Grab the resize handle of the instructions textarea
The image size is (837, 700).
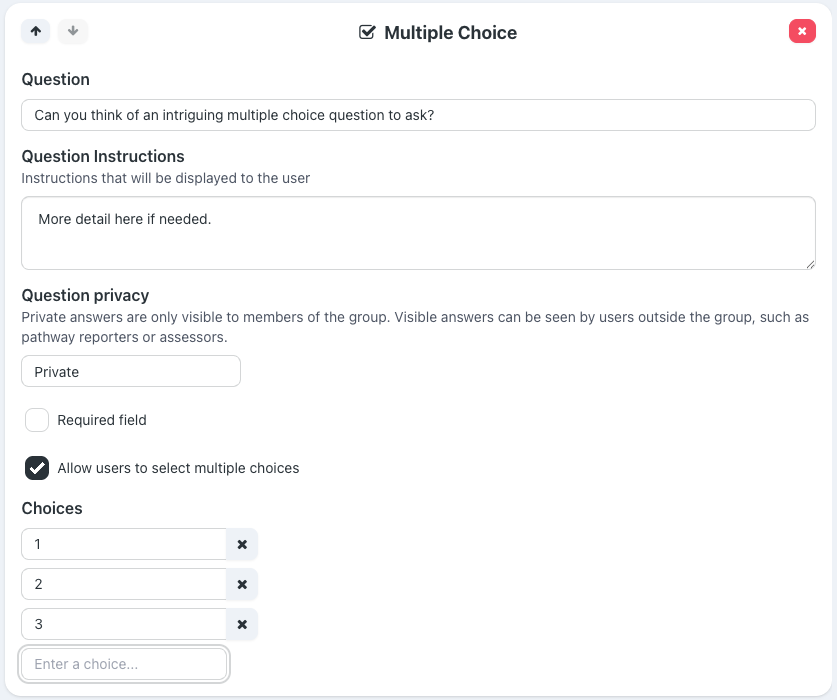coord(809,263)
